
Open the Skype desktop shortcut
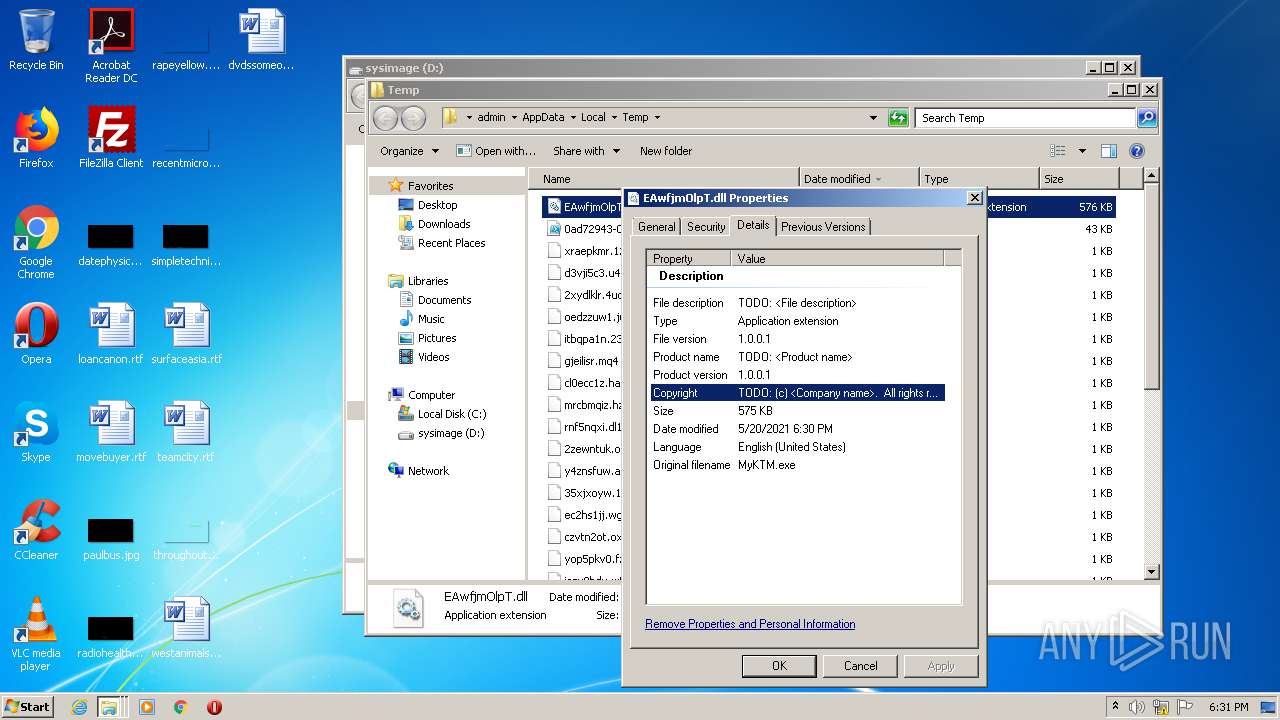click(x=36, y=432)
